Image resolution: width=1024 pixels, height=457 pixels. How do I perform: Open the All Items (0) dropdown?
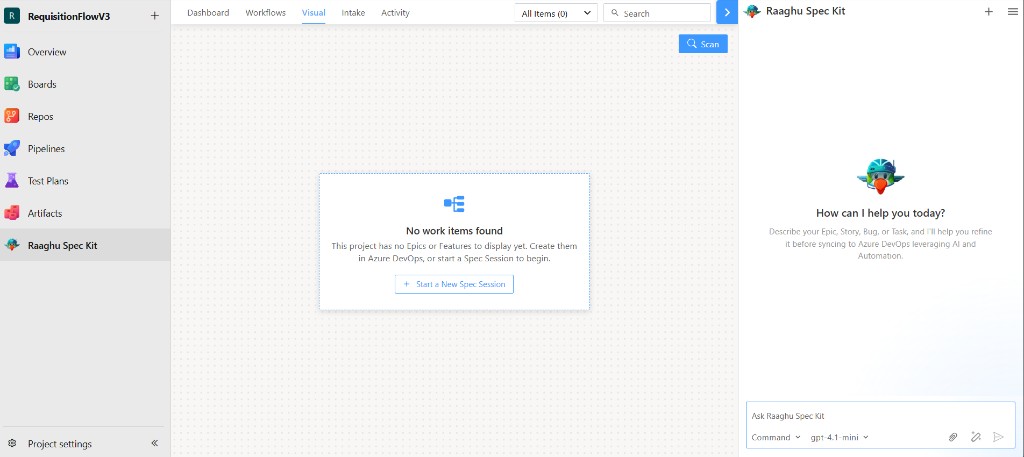[556, 13]
